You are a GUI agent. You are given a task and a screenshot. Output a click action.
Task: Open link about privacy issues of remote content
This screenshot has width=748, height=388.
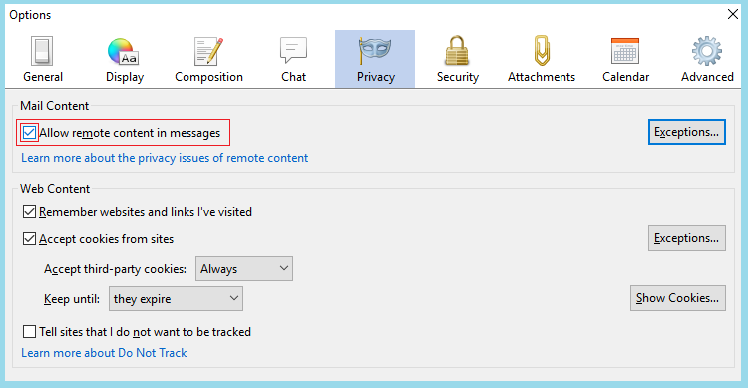click(x=165, y=158)
